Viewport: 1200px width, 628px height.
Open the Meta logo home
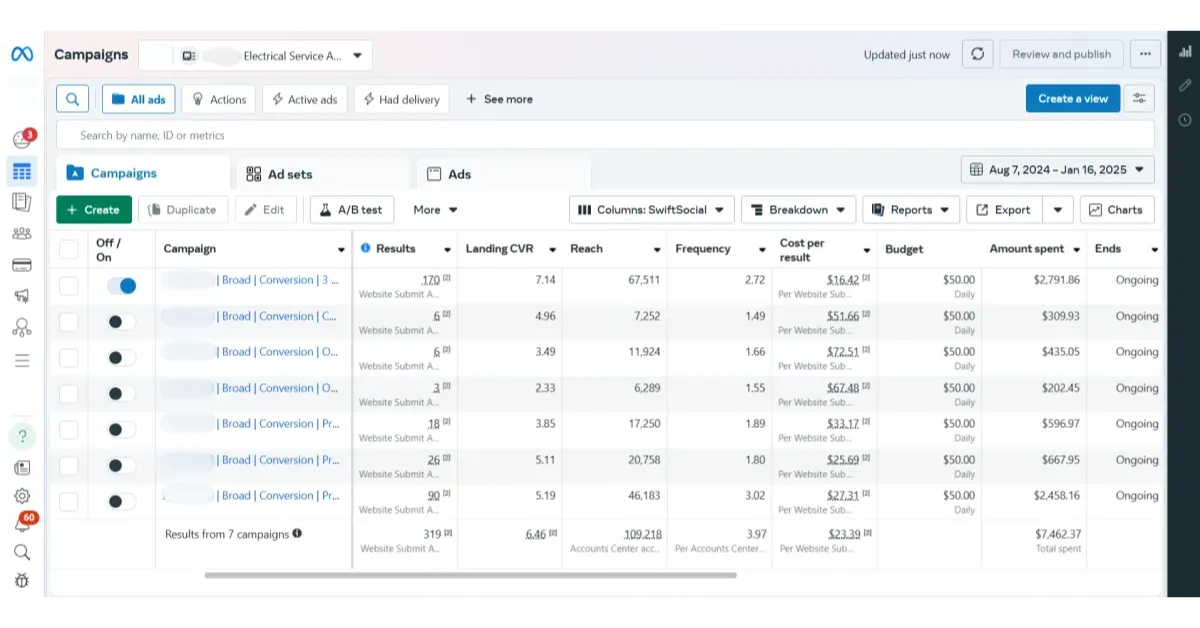(22, 55)
